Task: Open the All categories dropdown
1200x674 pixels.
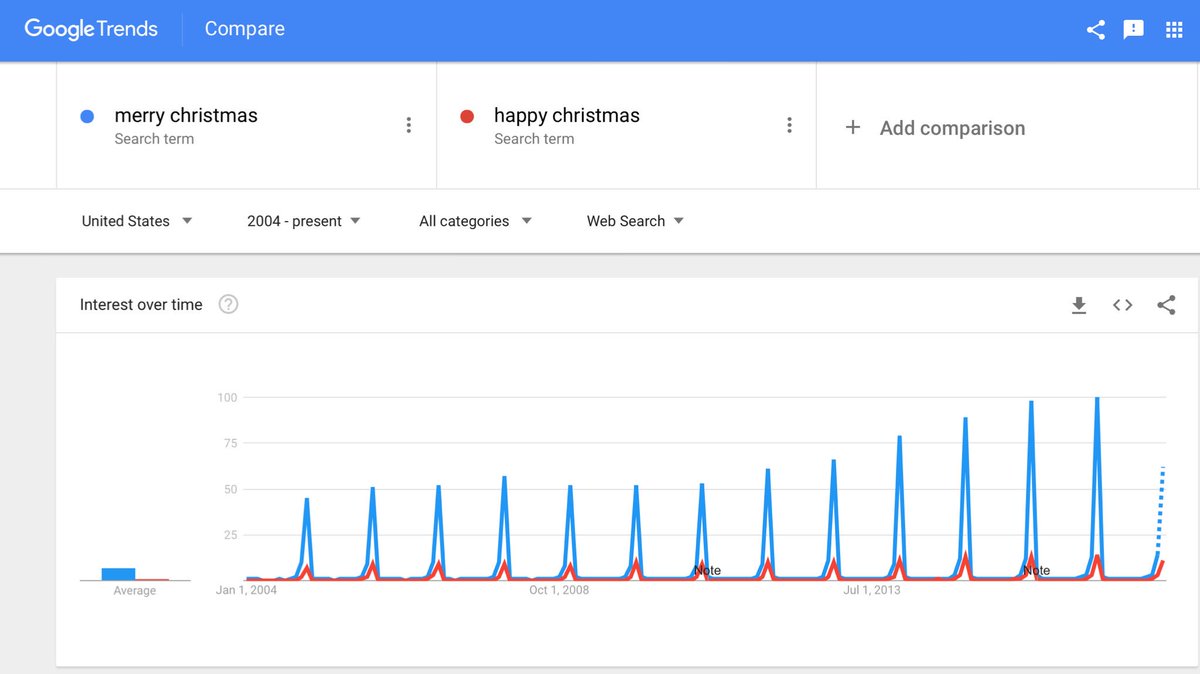Action: pyautogui.click(x=475, y=221)
